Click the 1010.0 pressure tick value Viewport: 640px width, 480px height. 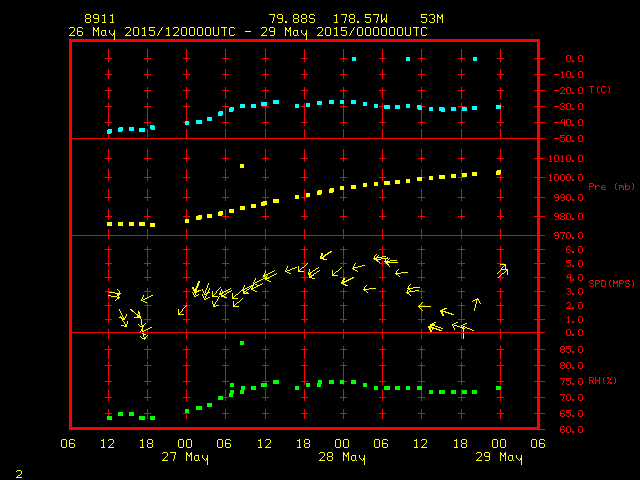(566, 159)
